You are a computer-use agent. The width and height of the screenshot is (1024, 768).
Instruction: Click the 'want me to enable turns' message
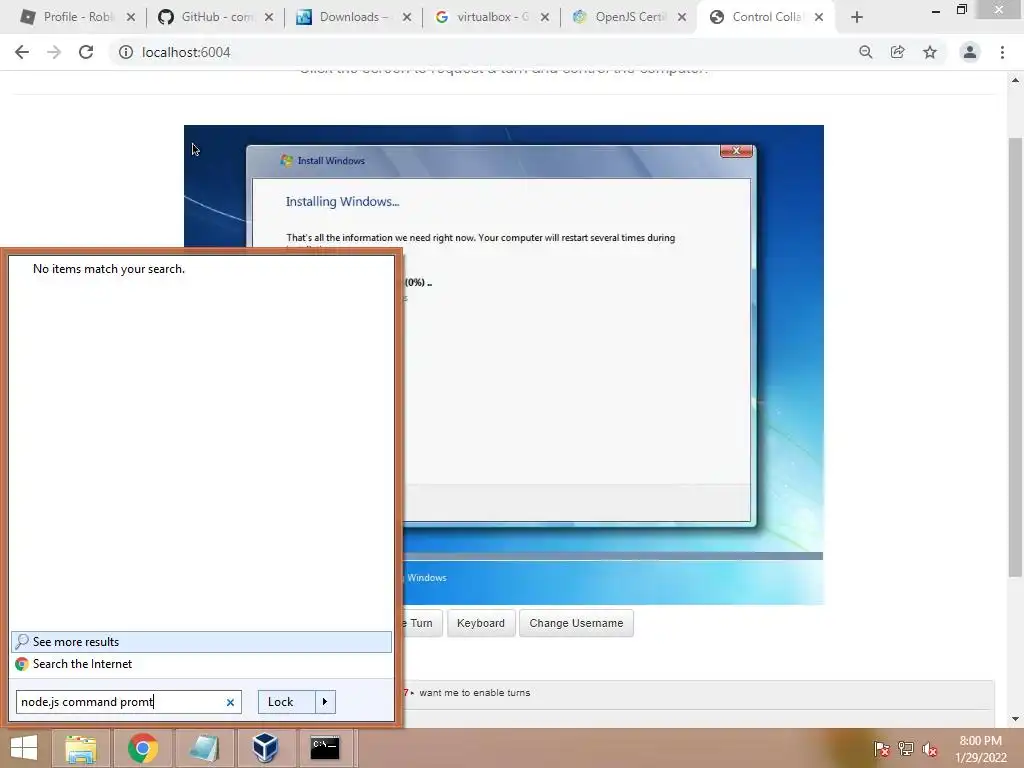(475, 693)
